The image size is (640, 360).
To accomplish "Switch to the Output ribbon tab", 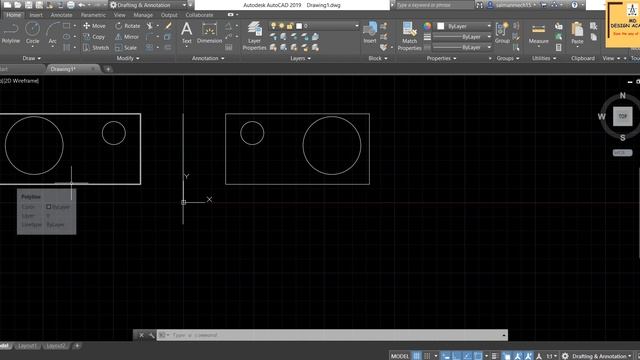I will click(169, 15).
